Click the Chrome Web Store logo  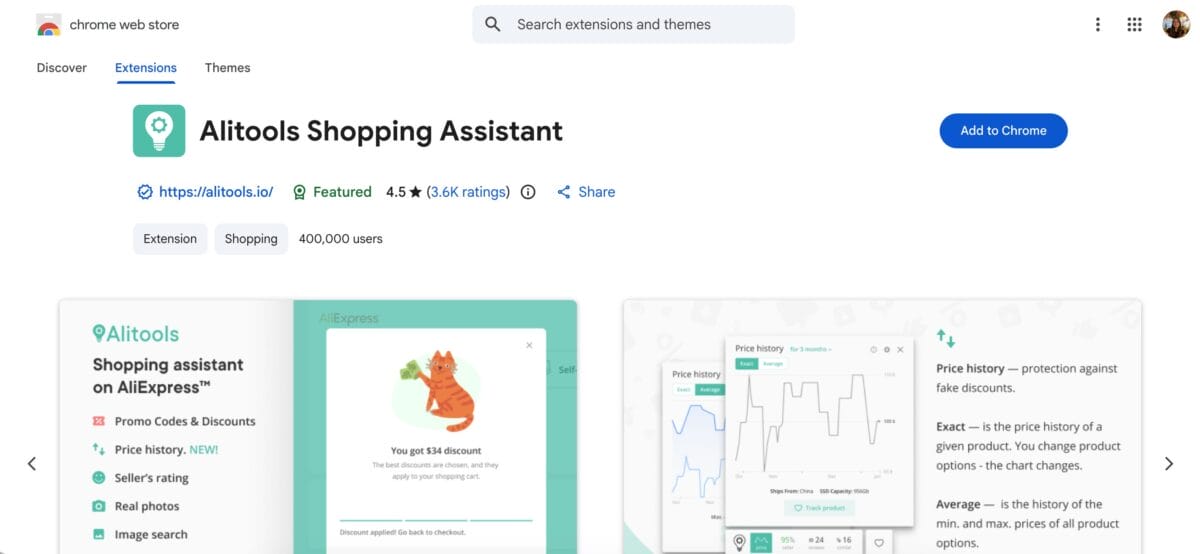pyautogui.click(x=49, y=25)
